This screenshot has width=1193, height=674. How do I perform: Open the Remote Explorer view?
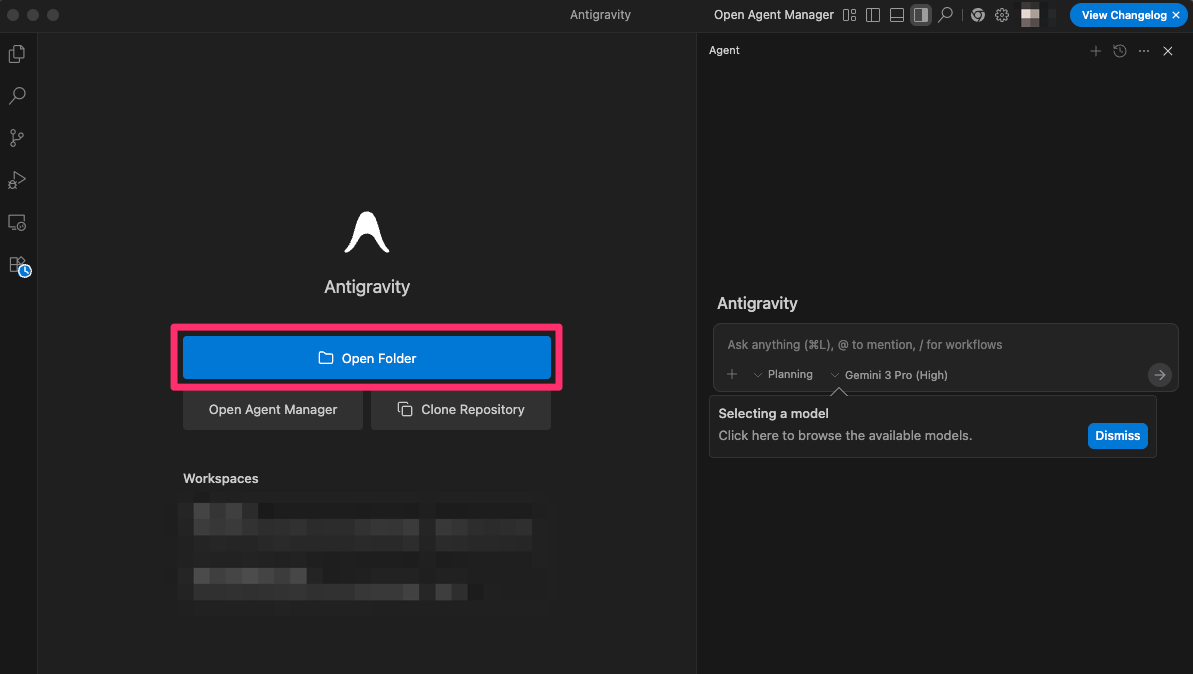[x=17, y=223]
